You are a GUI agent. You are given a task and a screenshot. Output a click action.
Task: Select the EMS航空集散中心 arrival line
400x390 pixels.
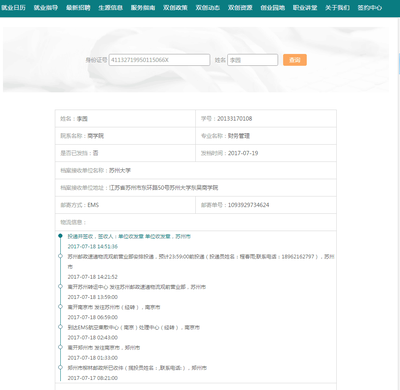point(134,328)
